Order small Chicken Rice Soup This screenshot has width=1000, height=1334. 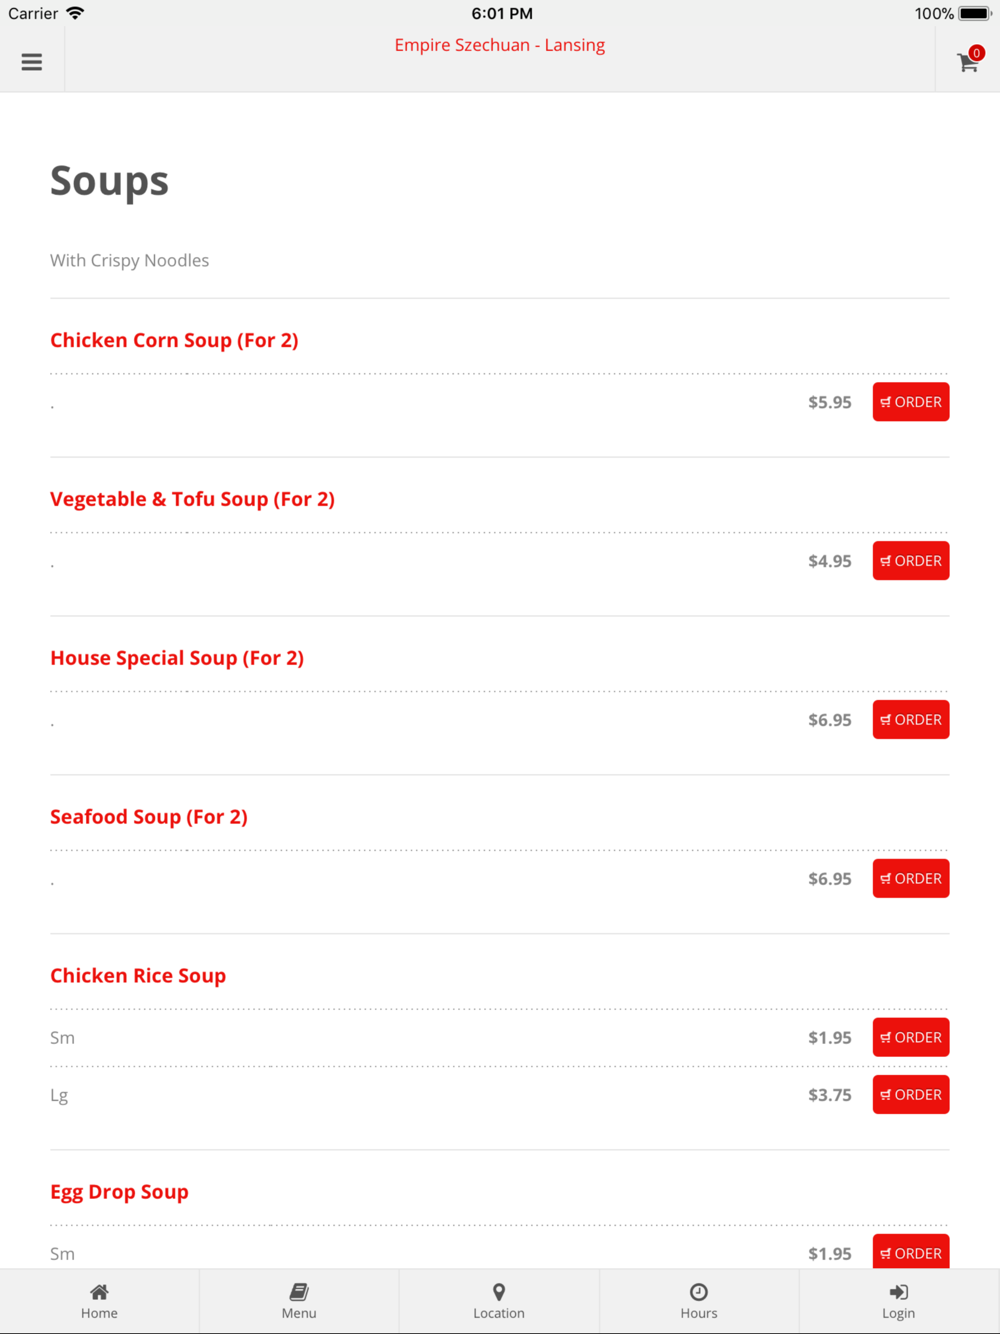pyautogui.click(x=911, y=1038)
